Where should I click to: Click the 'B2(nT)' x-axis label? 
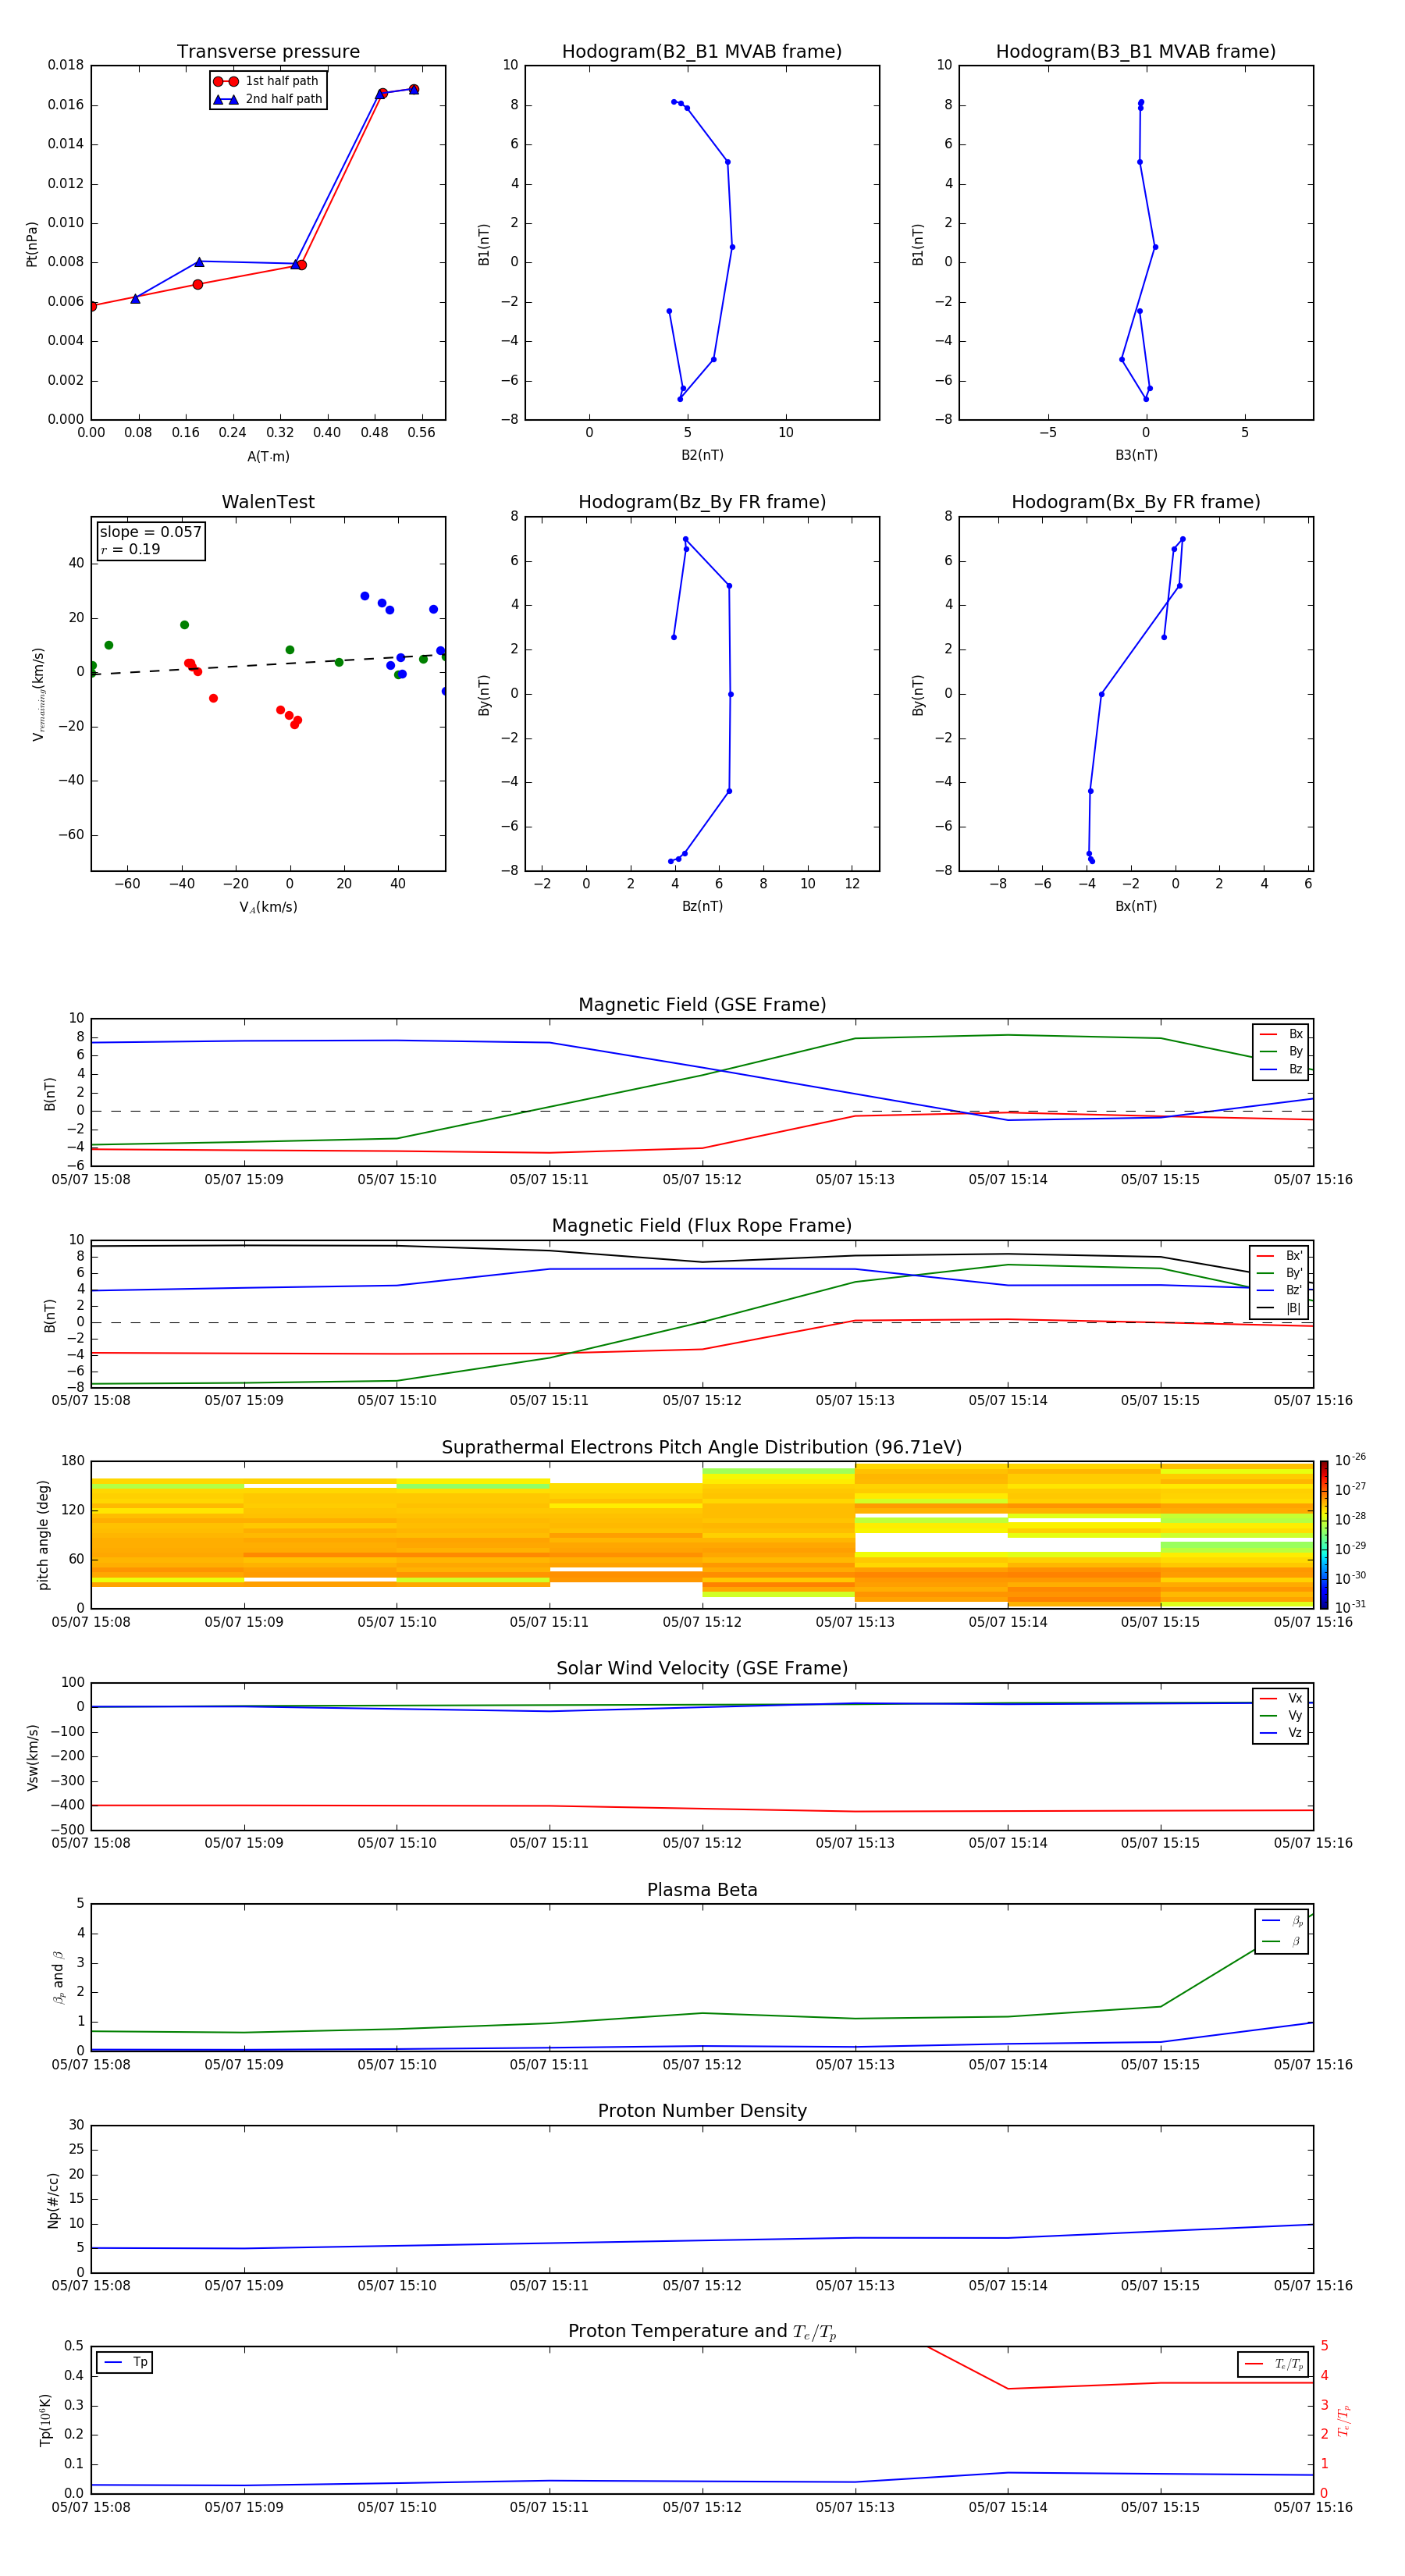[702, 455]
